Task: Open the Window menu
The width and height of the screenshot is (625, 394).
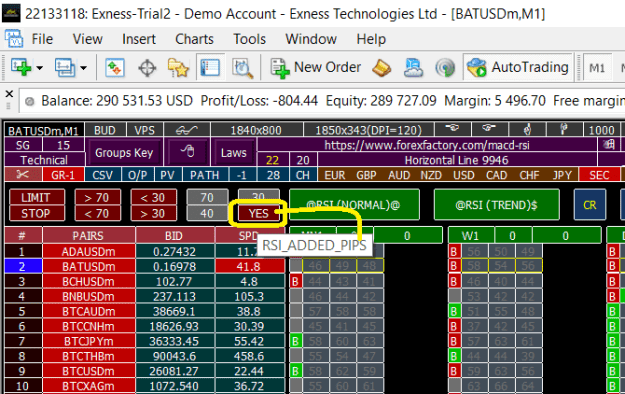Action: 311,39
